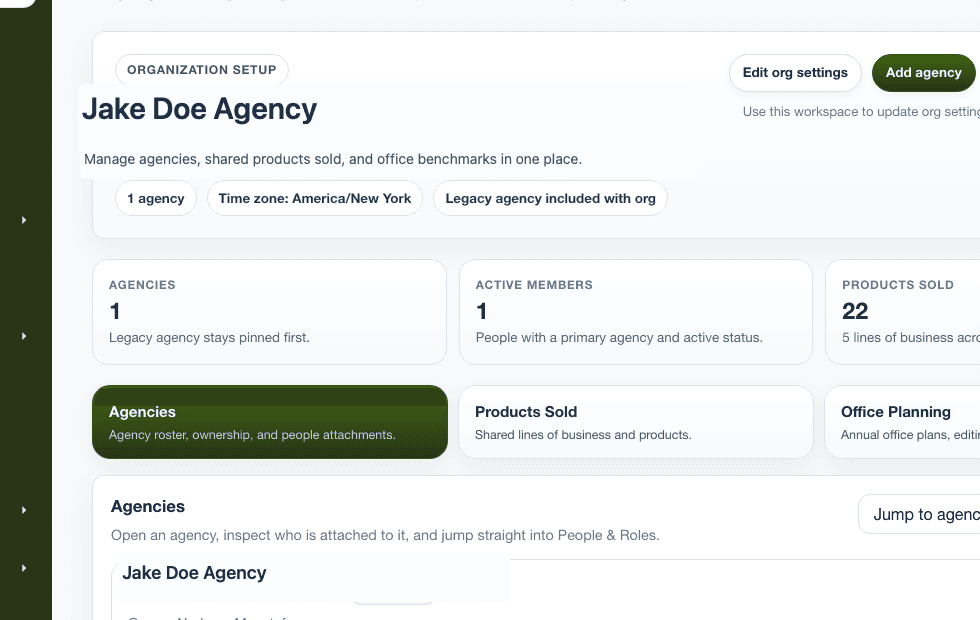Expand the second sidebar navigation chevron
Image resolution: width=980 pixels, height=620 pixels.
tap(24, 336)
